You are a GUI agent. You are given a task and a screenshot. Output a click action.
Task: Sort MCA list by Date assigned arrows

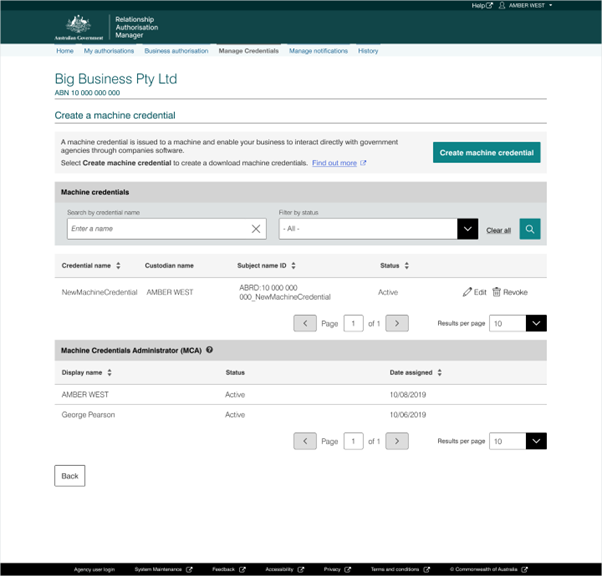tap(440, 372)
